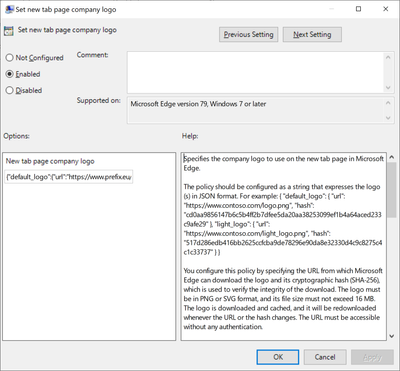Image resolution: width=400 pixels, height=371 pixels.
Task: Click Supported on box scroll up arrow
Action: [388, 103]
